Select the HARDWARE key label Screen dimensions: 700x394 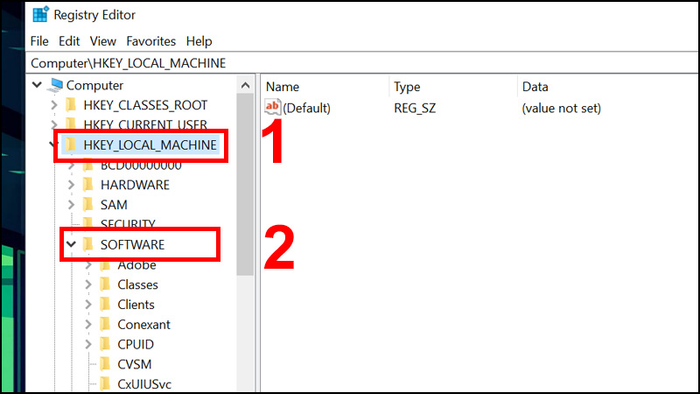tap(135, 185)
